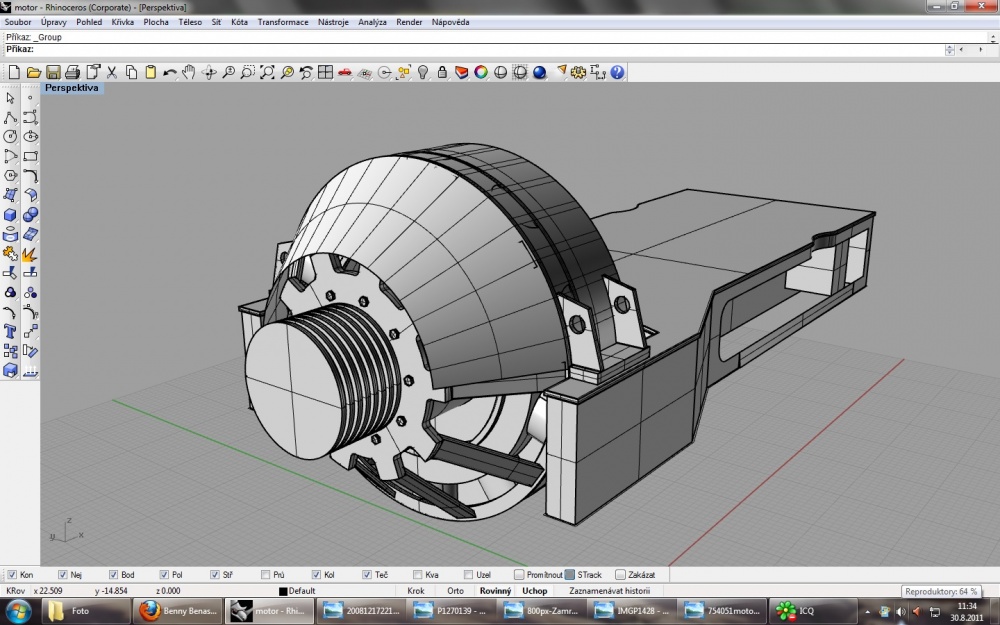Select the Circle drawing tool
Screen dimensions: 1000x625
[x=10, y=136]
